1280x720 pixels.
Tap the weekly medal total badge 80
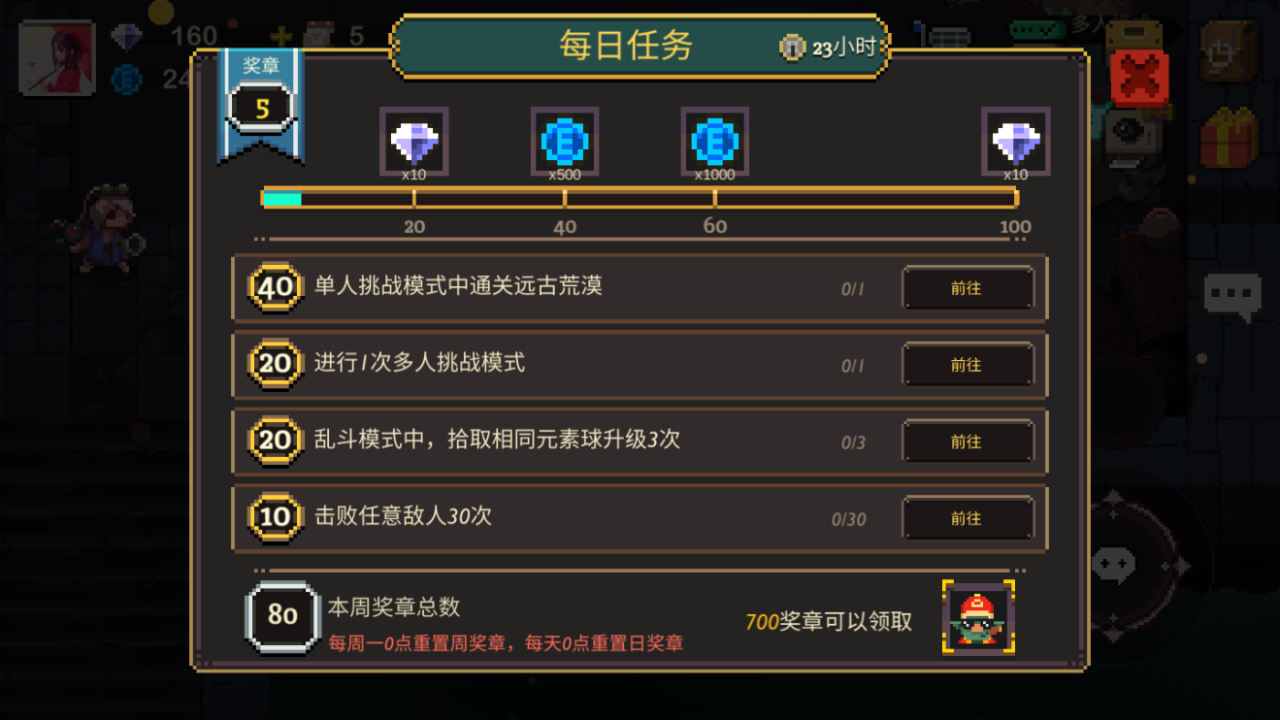click(282, 615)
